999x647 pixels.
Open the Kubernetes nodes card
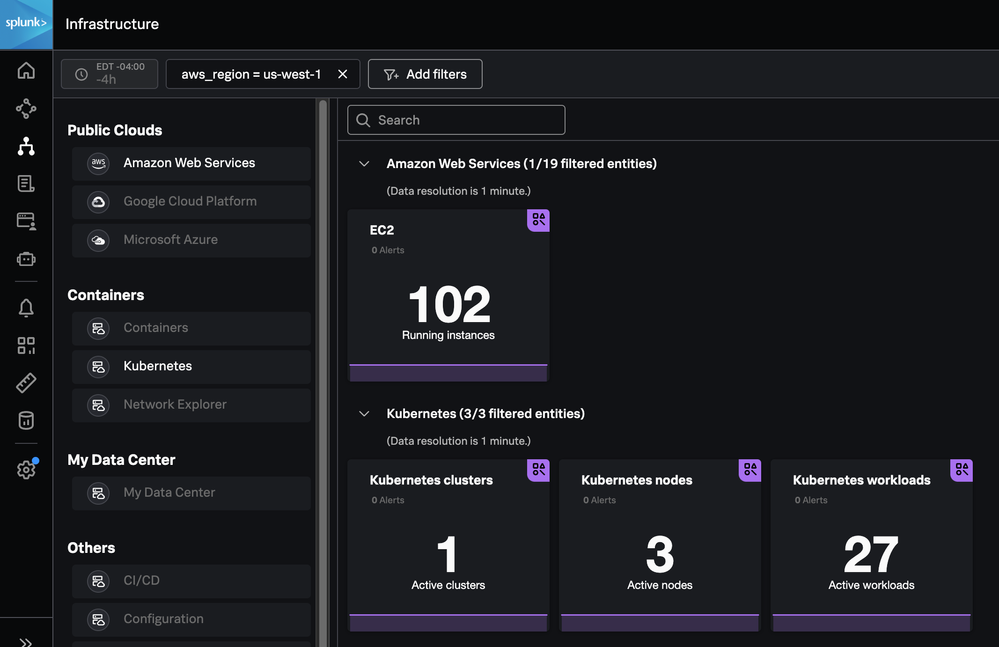(660, 545)
